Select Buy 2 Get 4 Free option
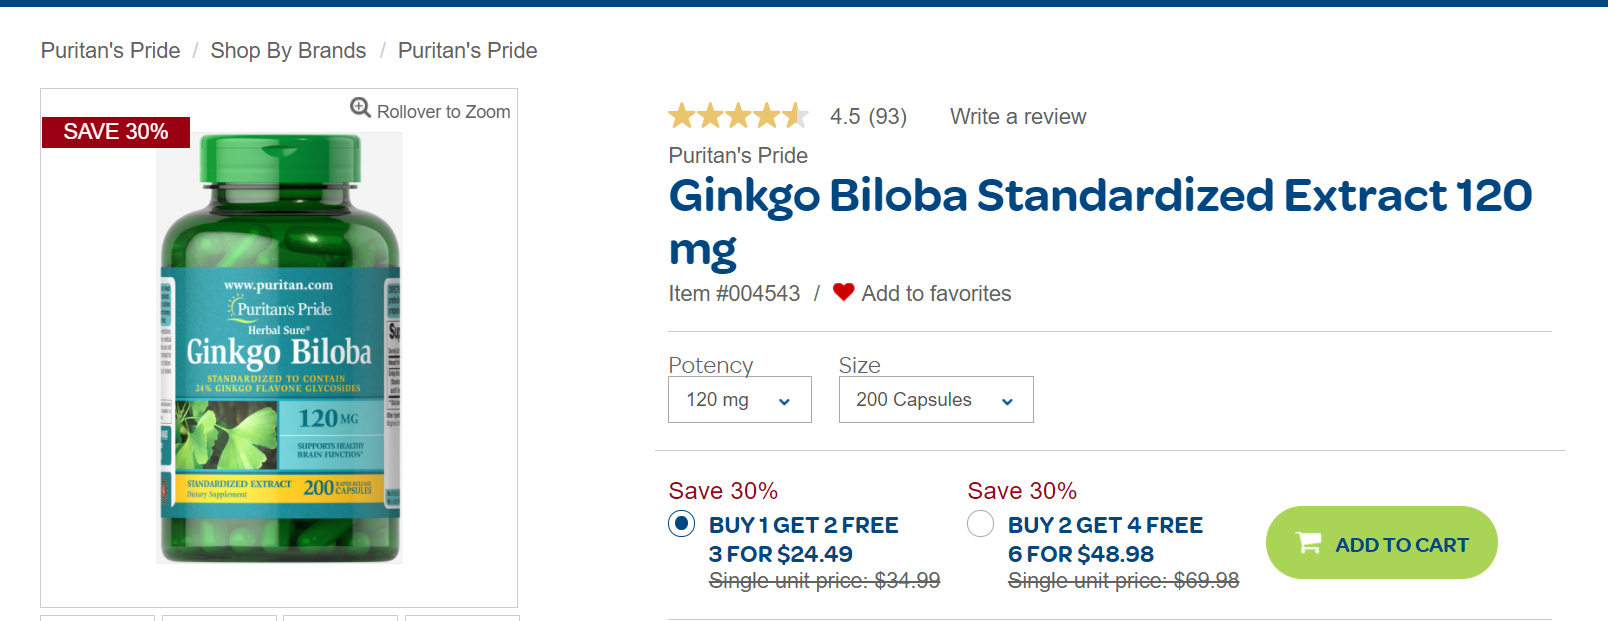This screenshot has height=621, width=1608. 981,524
